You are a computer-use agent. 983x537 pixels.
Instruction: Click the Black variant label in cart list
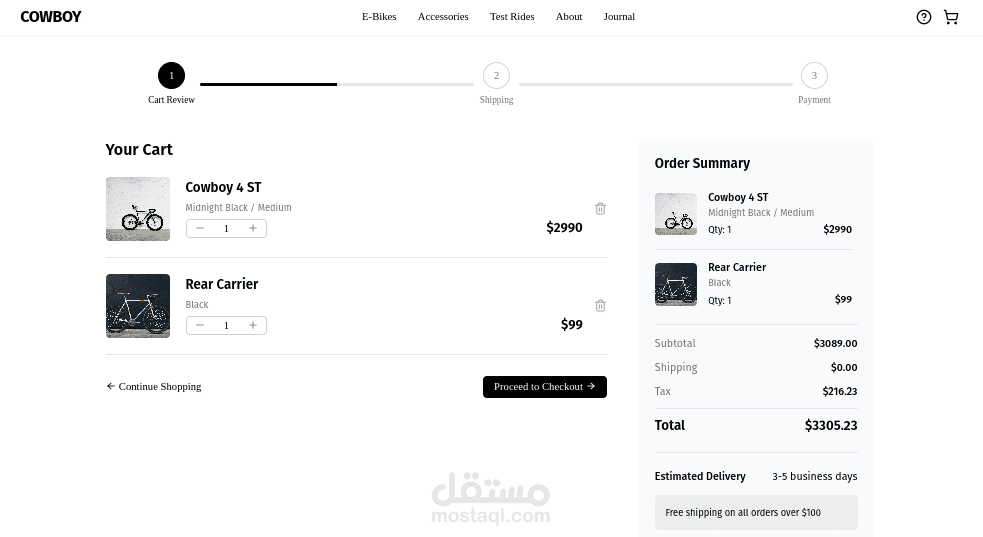click(197, 305)
